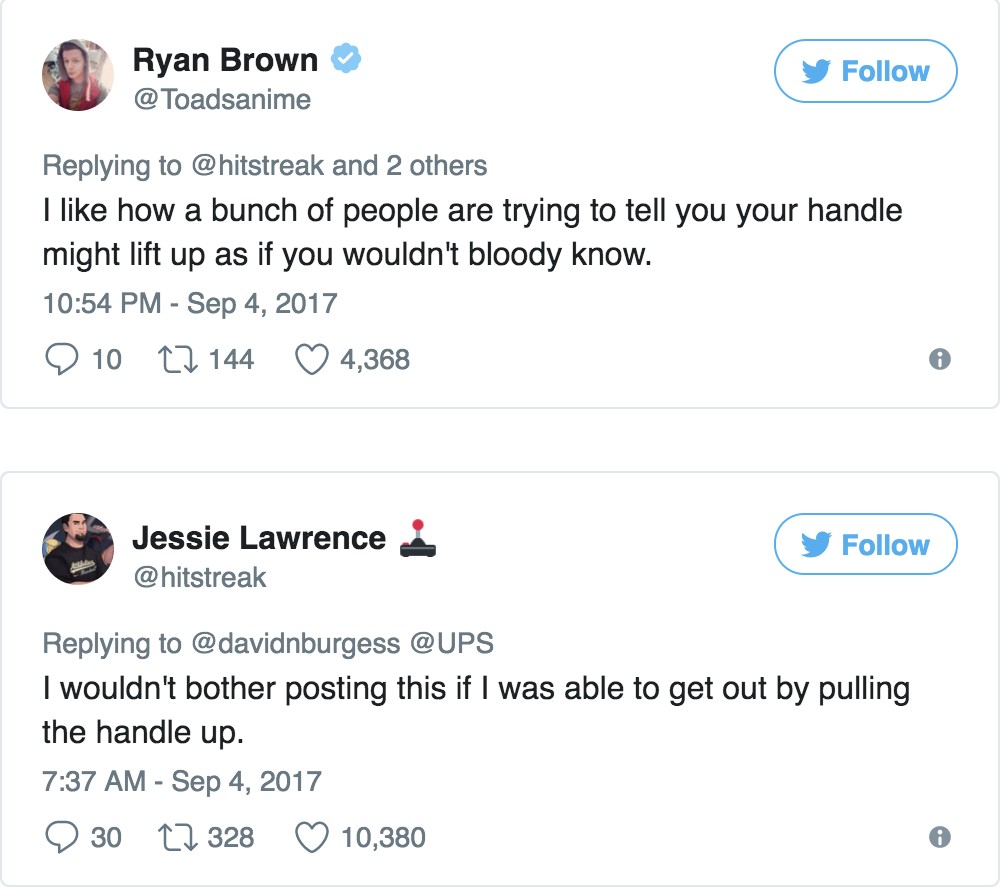The width and height of the screenshot is (1004, 888).
Task: Follow Ryan Brown
Action: (x=865, y=71)
